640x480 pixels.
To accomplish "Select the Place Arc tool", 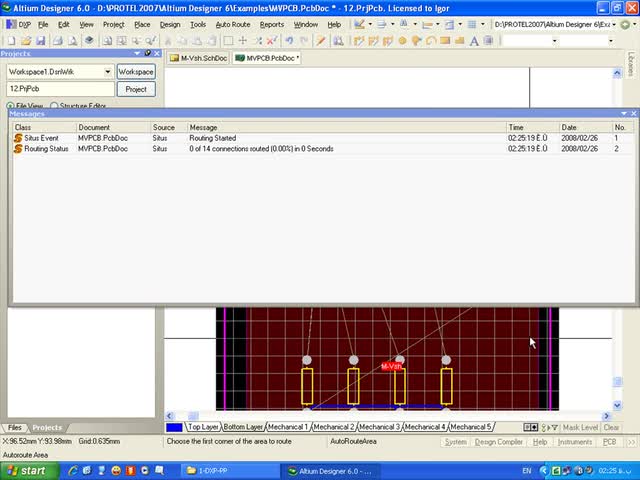I will 431,40.
